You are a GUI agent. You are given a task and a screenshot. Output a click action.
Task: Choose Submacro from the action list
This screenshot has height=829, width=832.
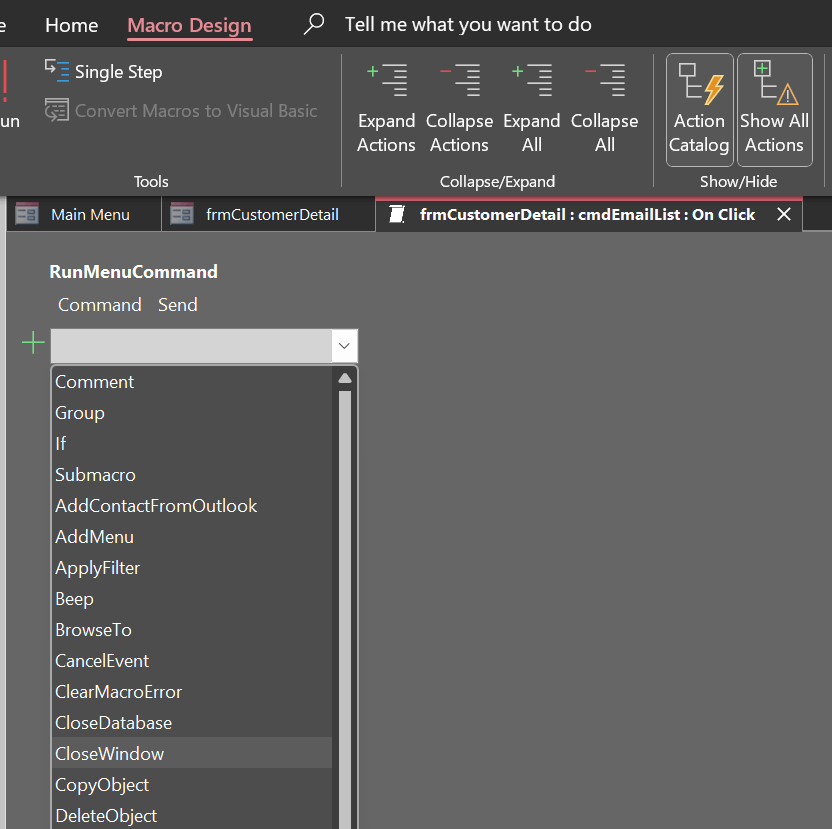pos(192,475)
